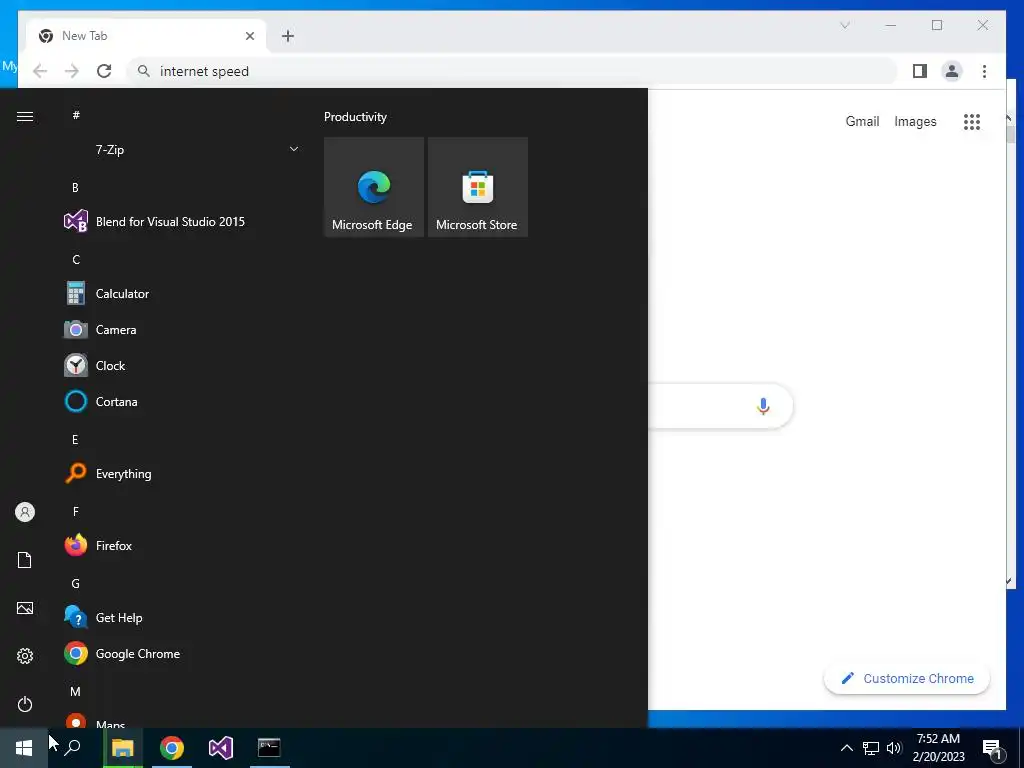The height and width of the screenshot is (768, 1024).
Task: Open Documents from Start sidebar
Action: pos(25,560)
